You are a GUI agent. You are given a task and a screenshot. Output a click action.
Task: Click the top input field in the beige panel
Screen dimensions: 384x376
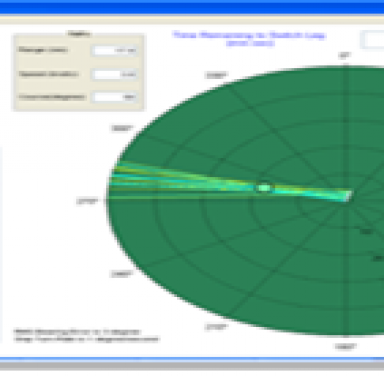pos(115,51)
